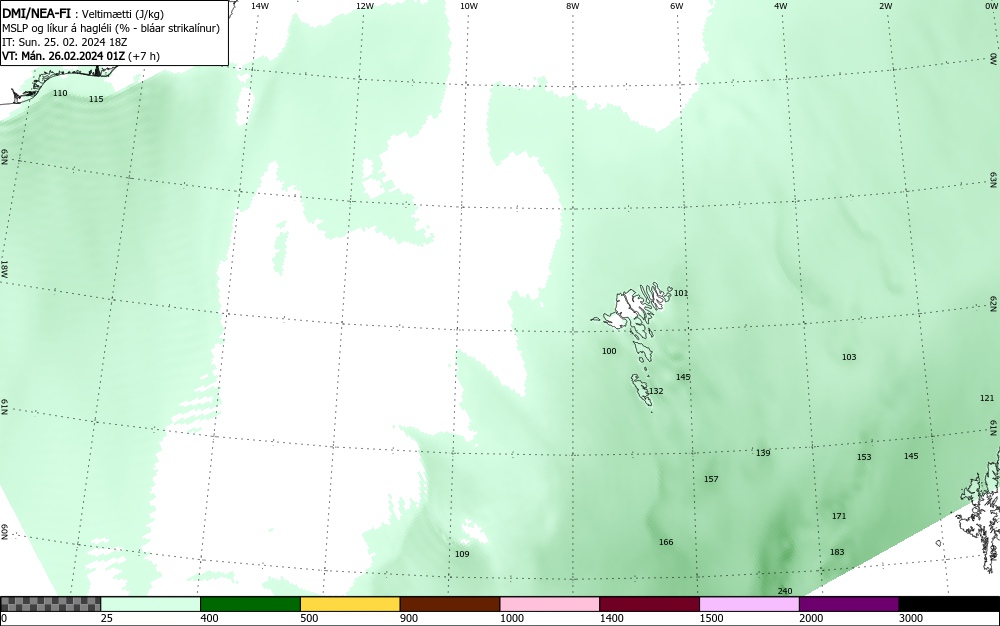
Task: Click the dark green 400 legend swatch
Action: [250, 604]
